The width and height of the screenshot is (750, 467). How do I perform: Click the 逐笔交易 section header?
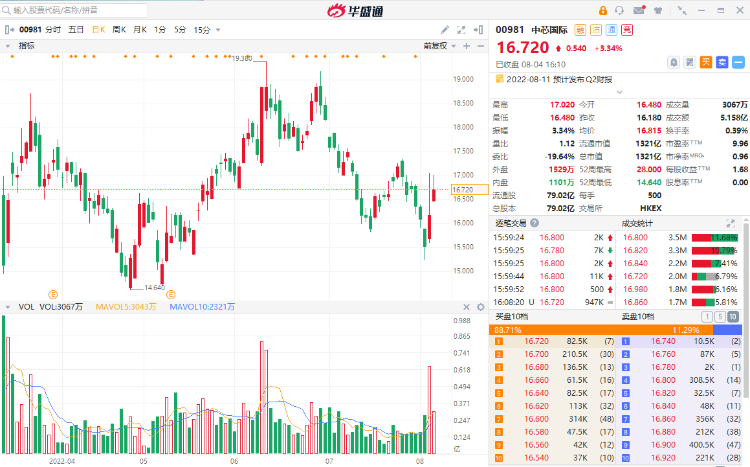[x=511, y=223]
